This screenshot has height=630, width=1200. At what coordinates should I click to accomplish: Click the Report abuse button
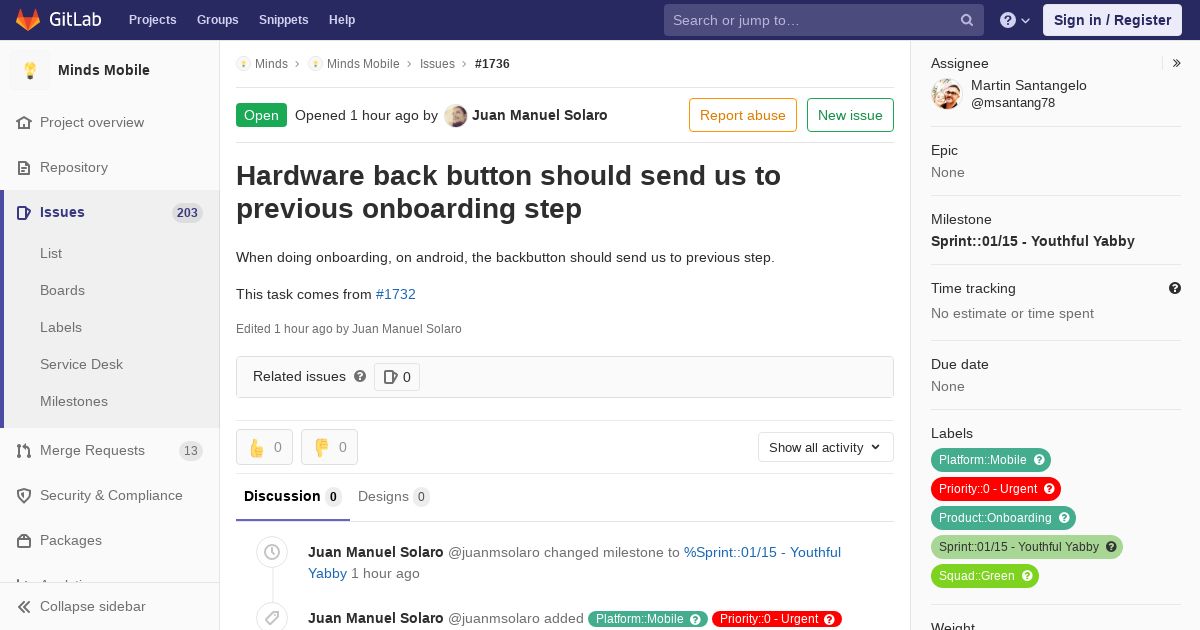tap(743, 115)
